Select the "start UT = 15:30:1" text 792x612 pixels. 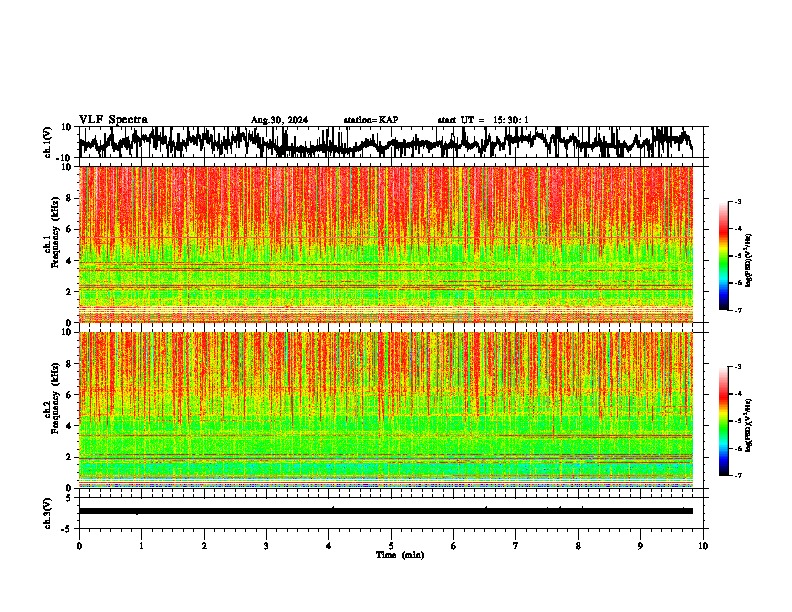[483, 120]
